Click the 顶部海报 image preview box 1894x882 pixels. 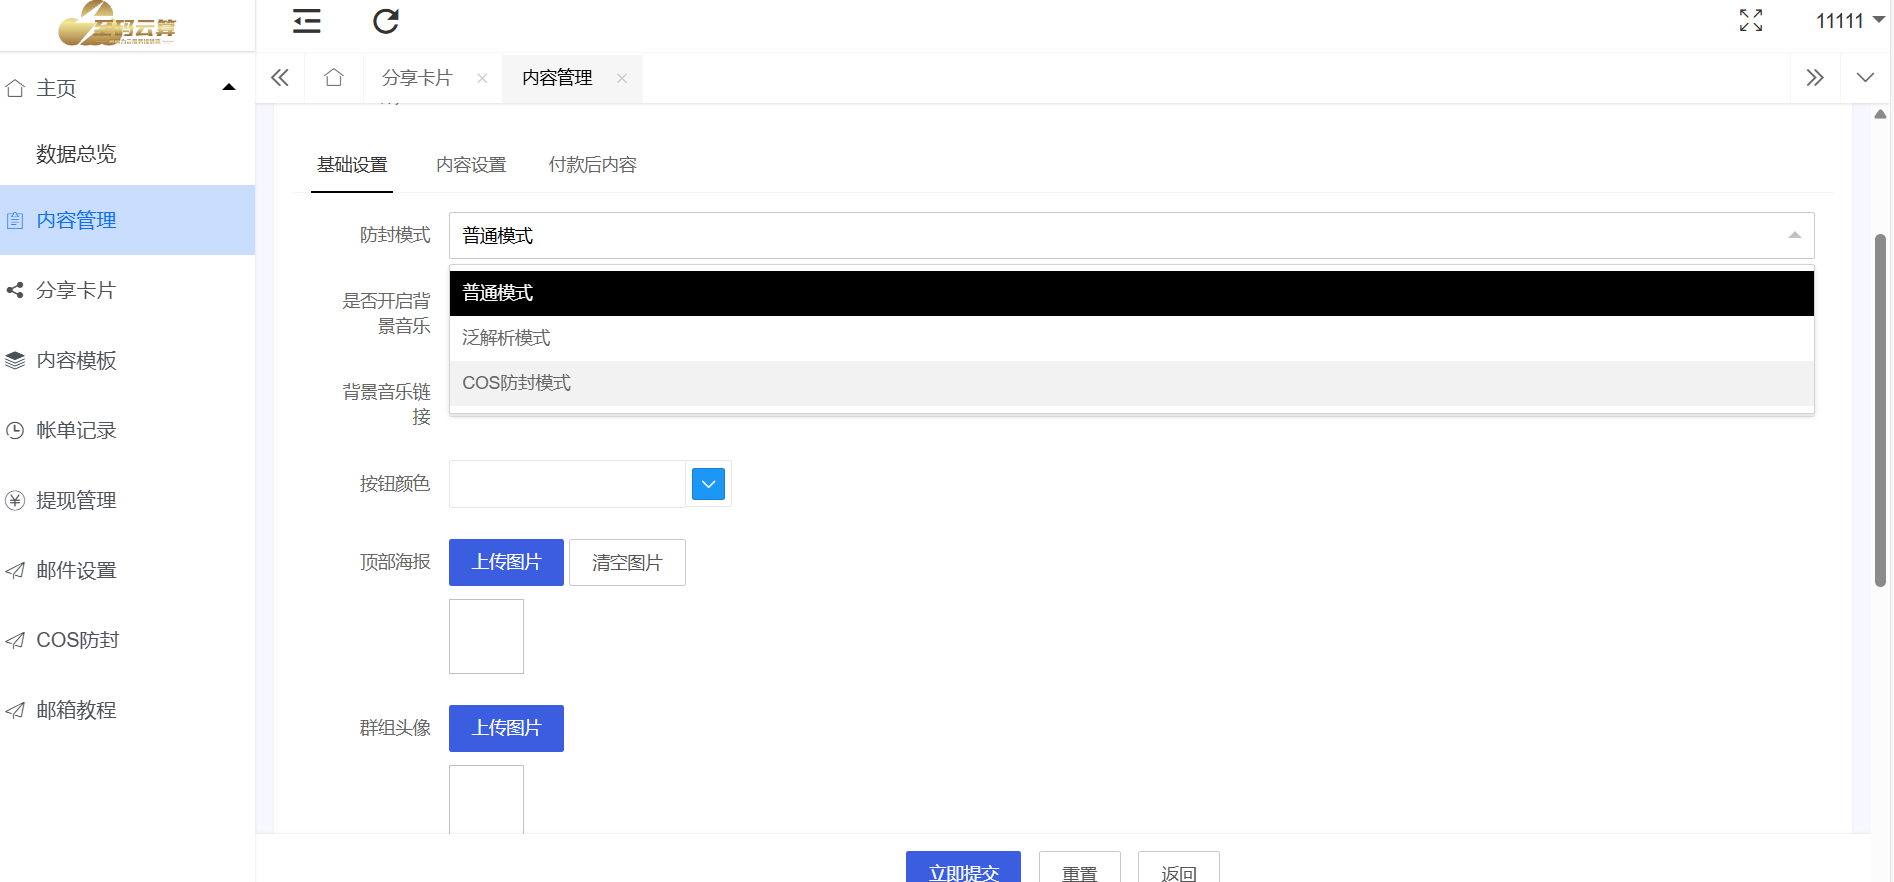point(486,636)
